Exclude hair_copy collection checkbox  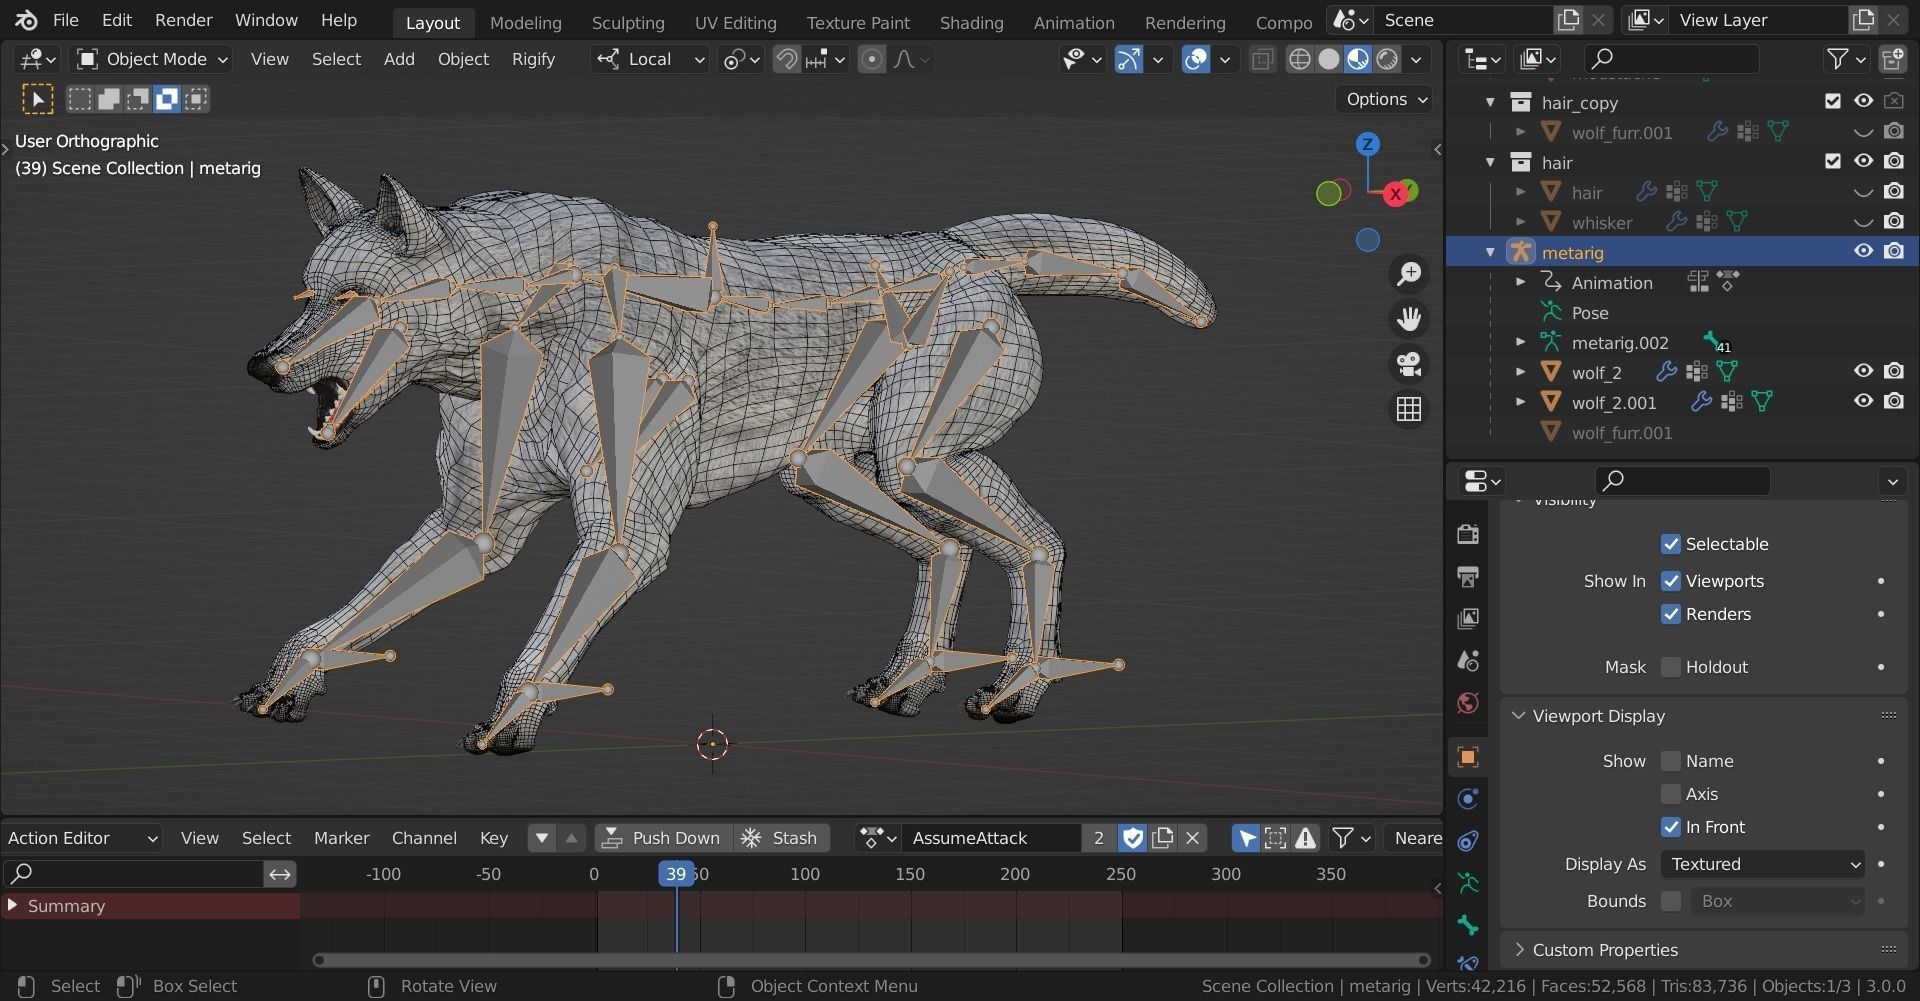(1832, 101)
